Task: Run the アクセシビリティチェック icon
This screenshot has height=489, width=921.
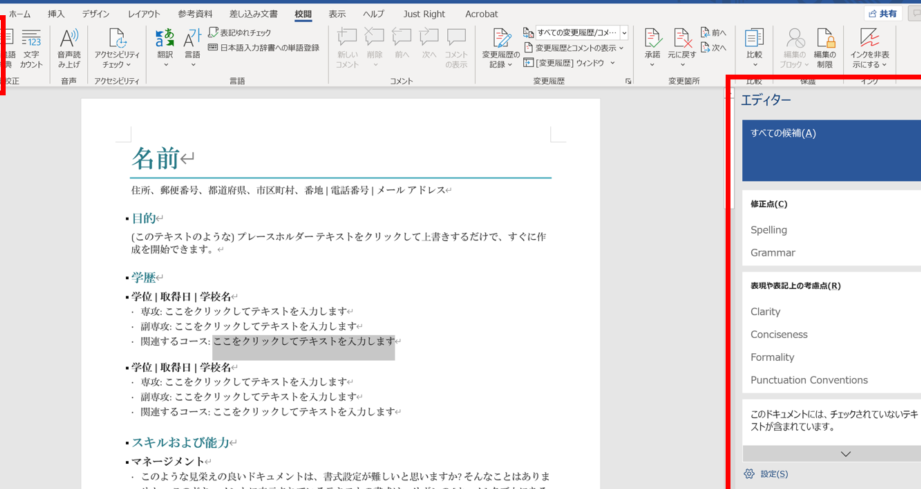Action: click(117, 39)
